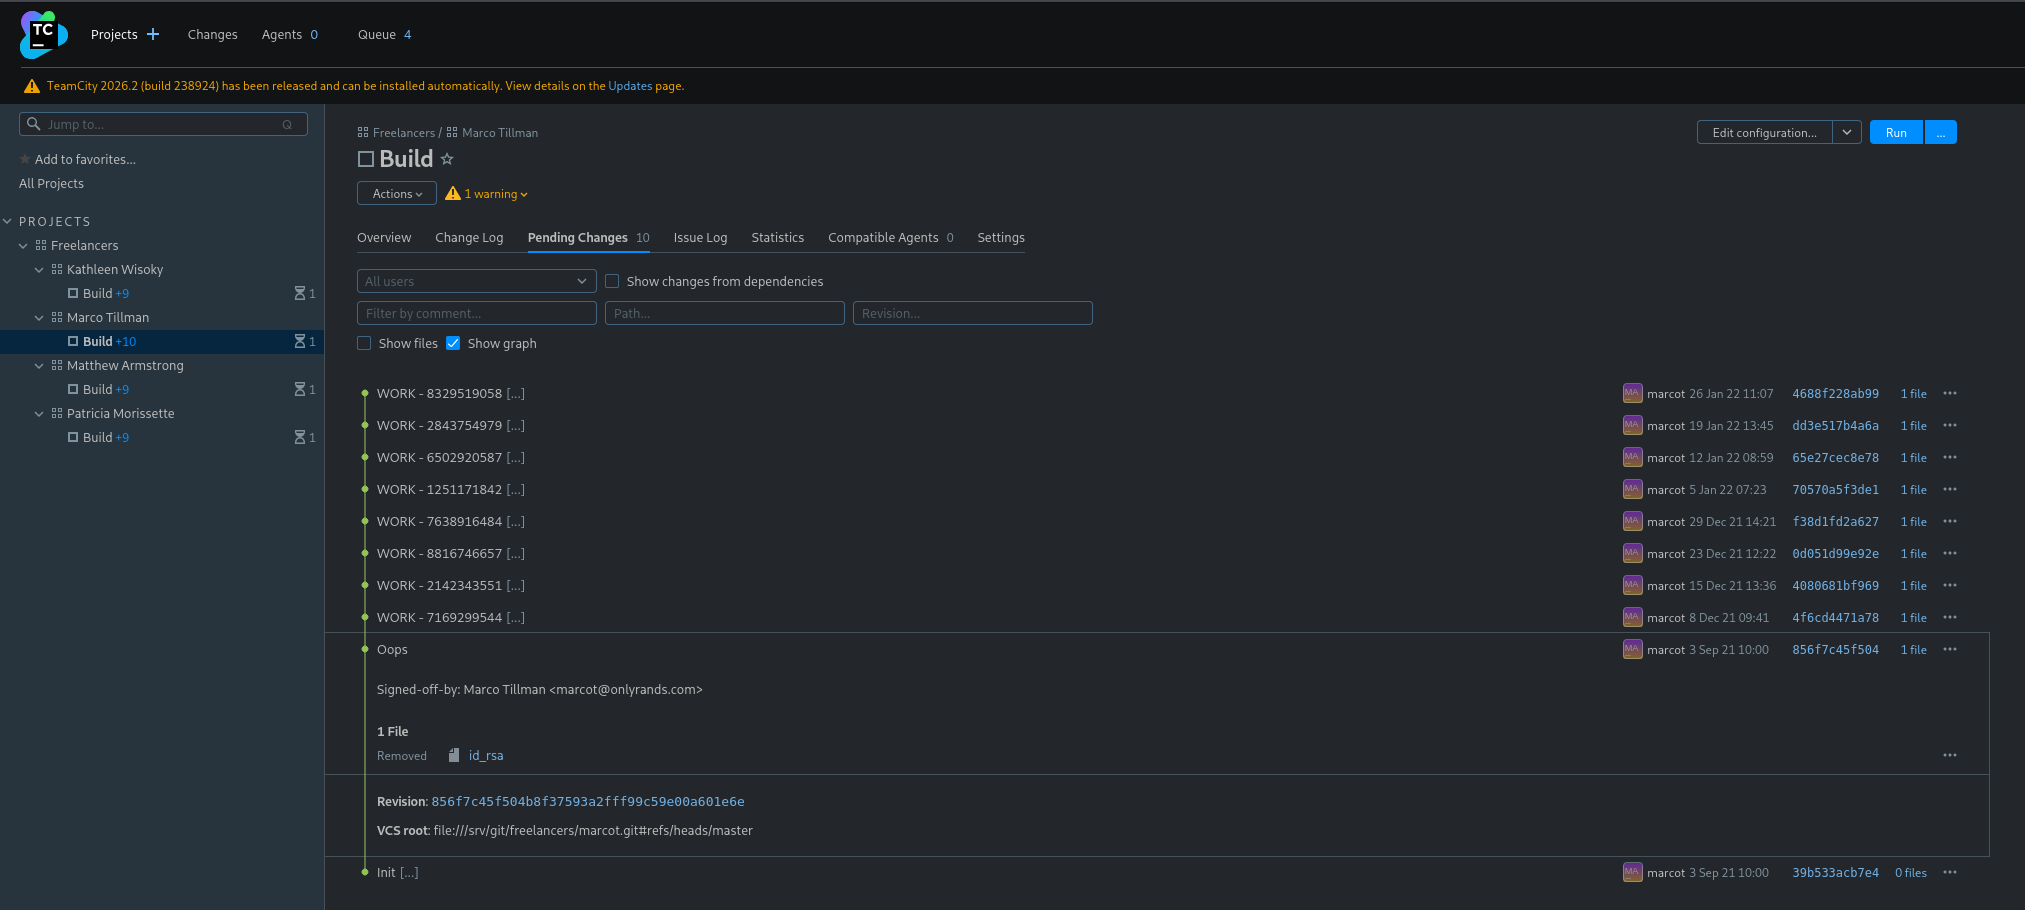
Task: Collapse the PROJECTS section
Action: click(7, 221)
